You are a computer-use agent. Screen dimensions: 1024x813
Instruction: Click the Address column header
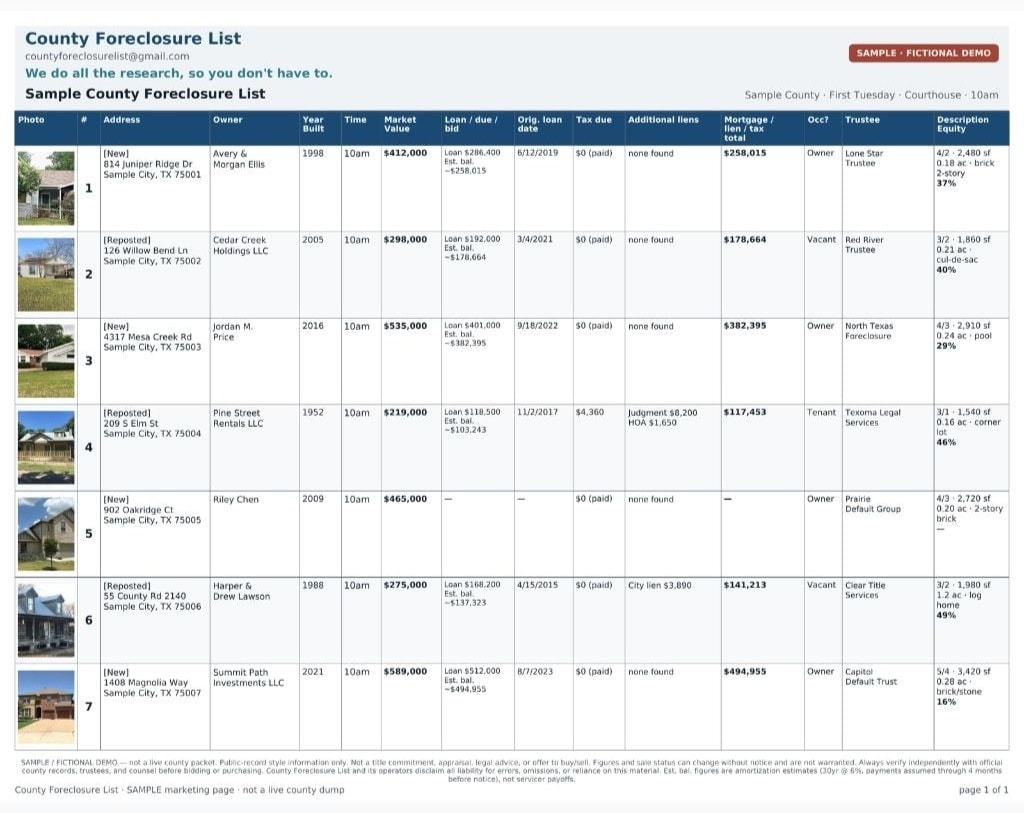(121, 120)
